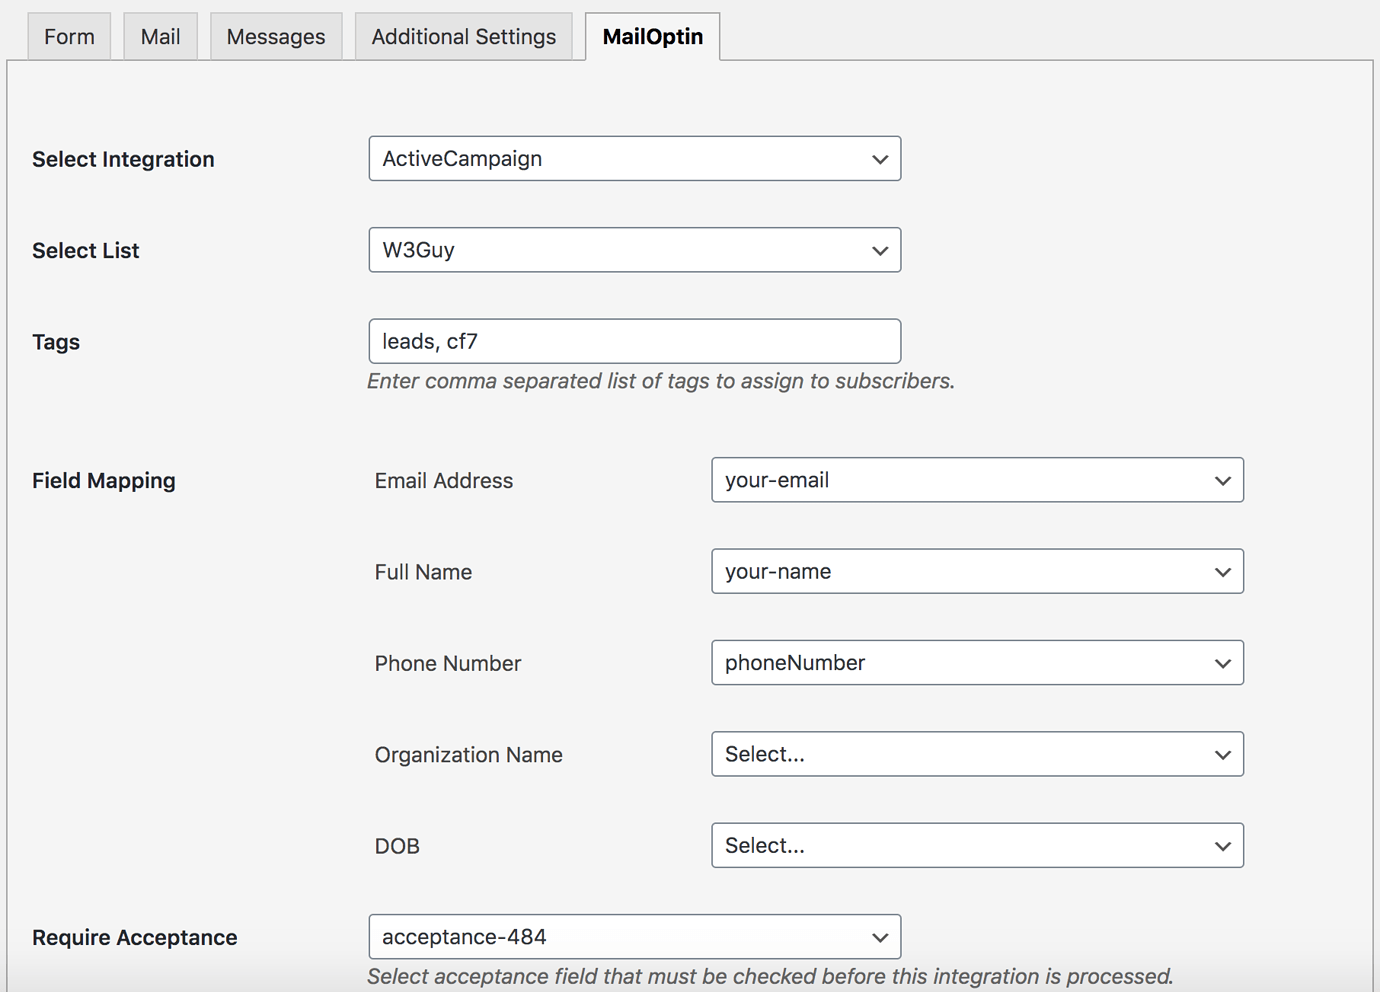
Task: Click the chevron arrow beside acceptance-484
Action: tap(880, 938)
